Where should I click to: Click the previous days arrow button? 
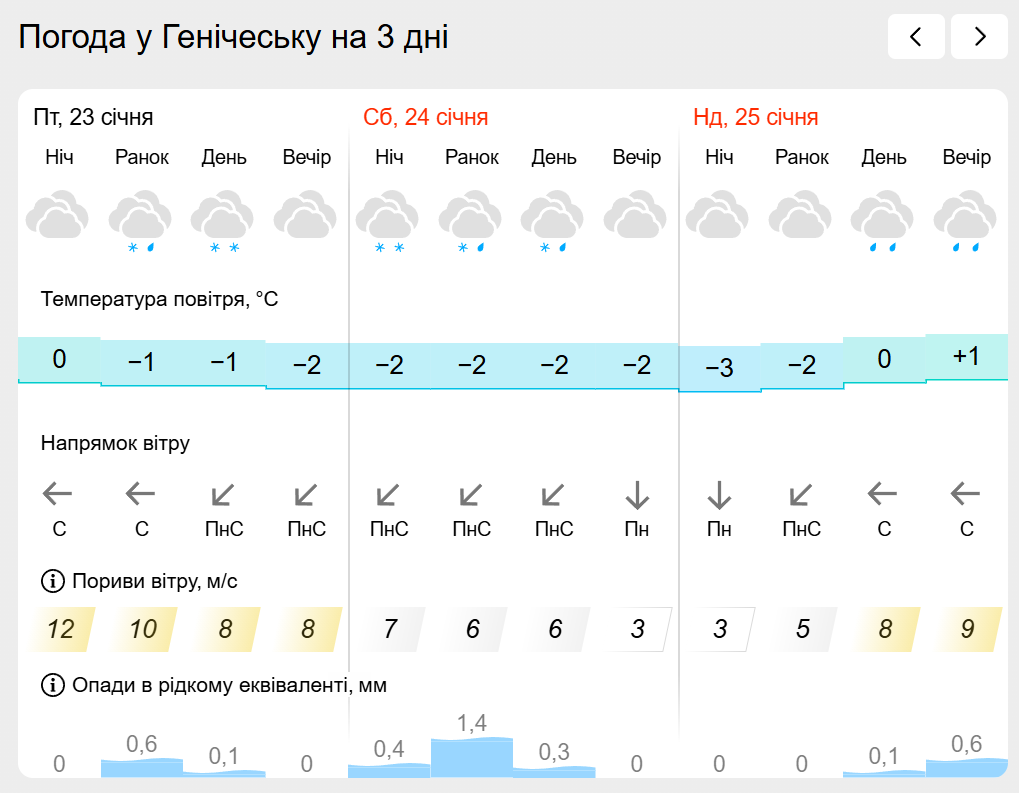click(915, 37)
